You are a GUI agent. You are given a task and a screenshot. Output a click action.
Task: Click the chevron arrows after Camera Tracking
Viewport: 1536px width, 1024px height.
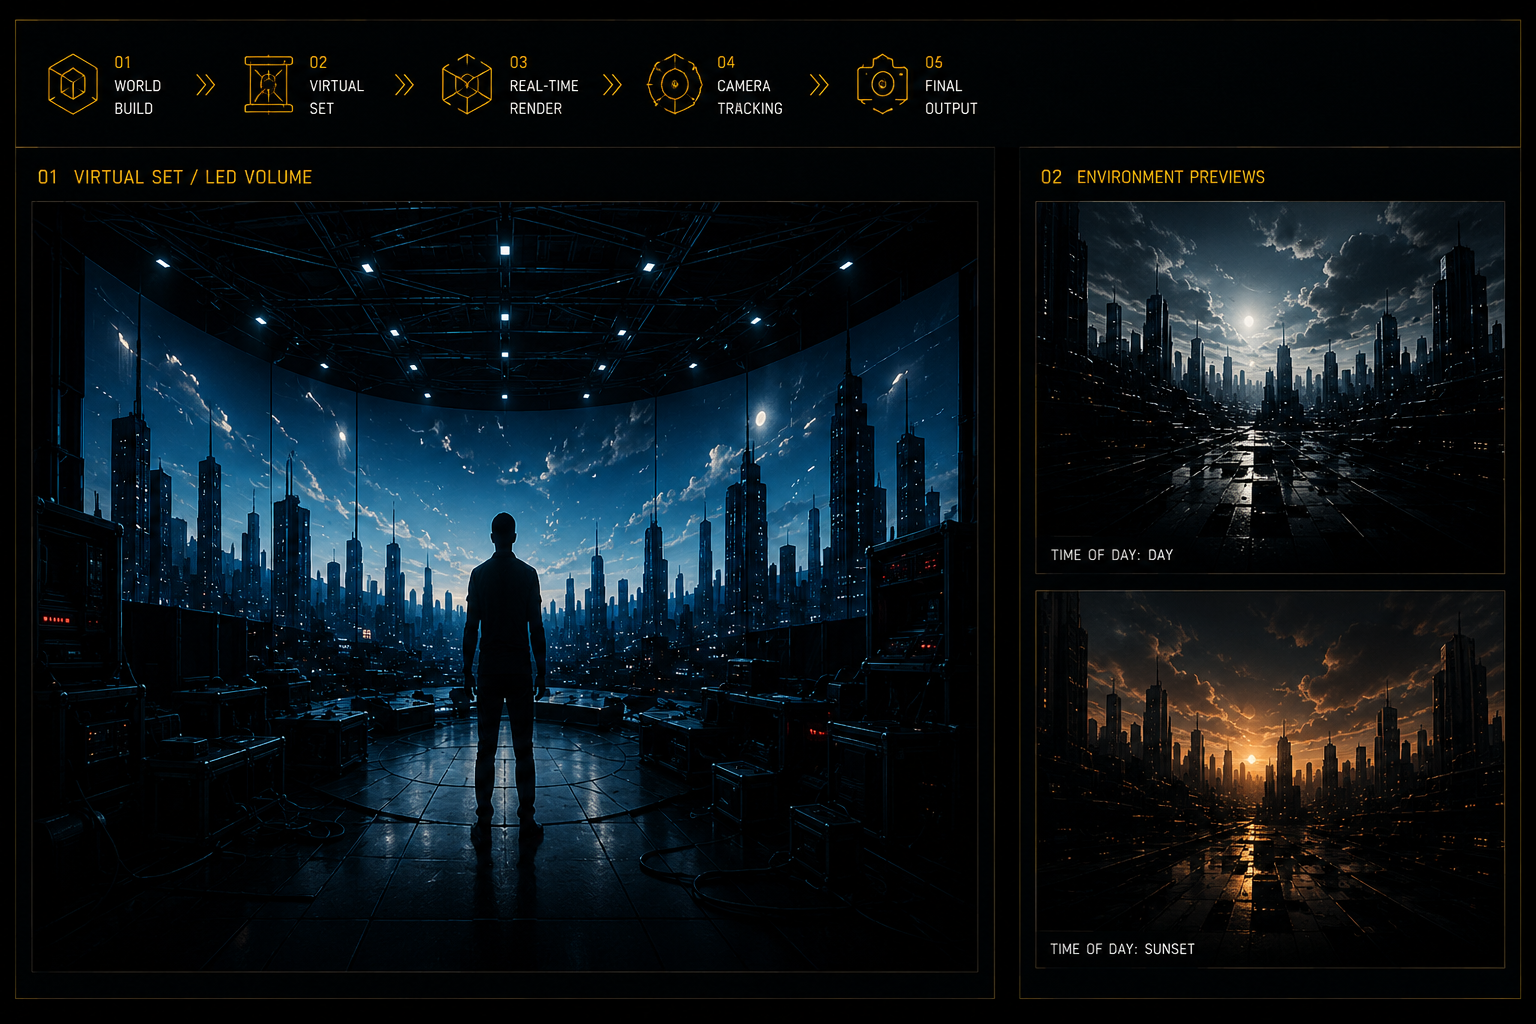pos(819,85)
